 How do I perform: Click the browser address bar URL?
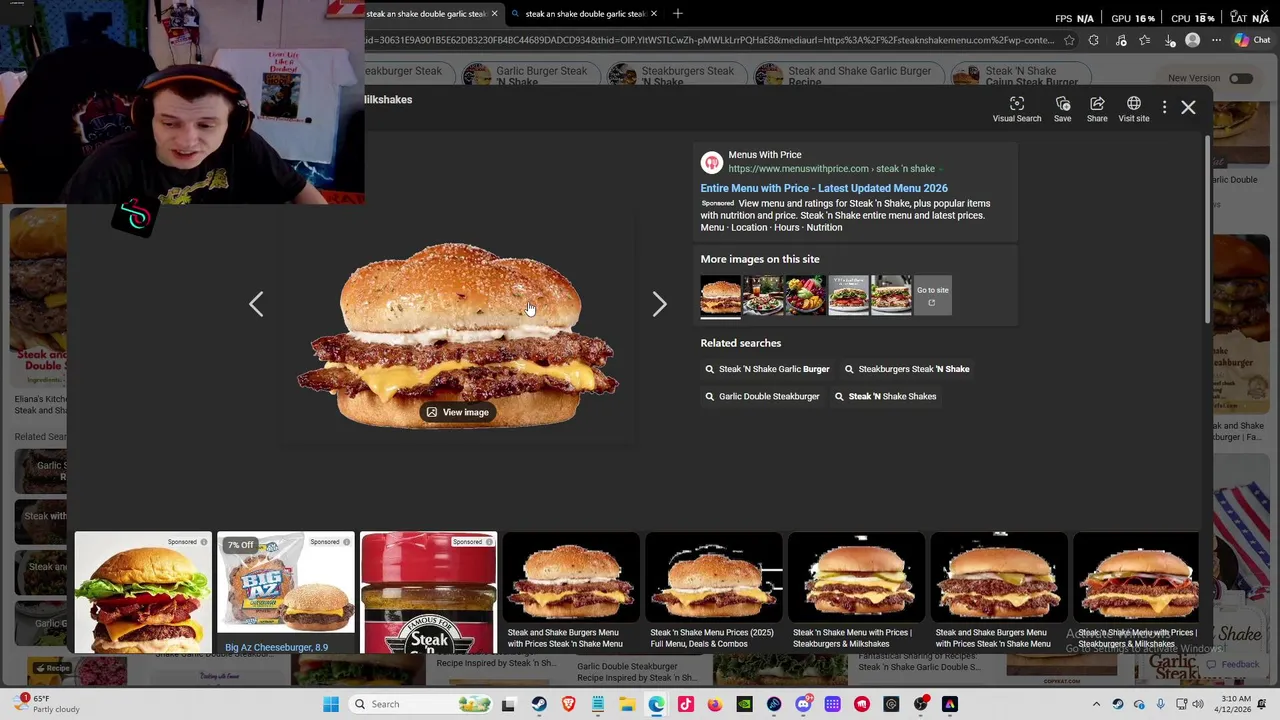point(710,40)
